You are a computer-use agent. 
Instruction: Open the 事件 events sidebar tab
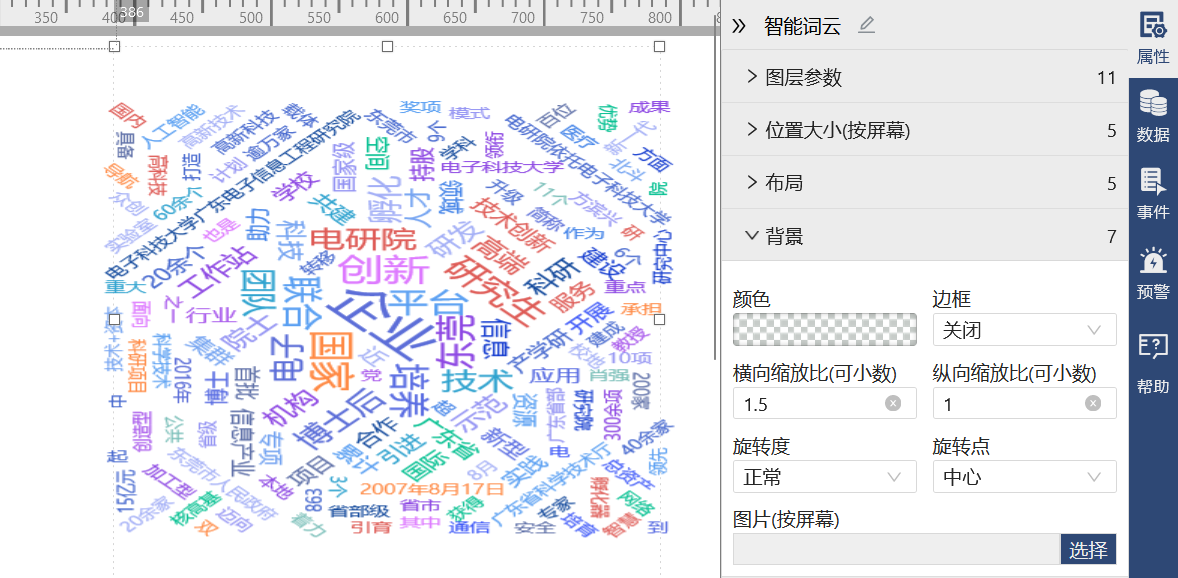pos(1152,193)
